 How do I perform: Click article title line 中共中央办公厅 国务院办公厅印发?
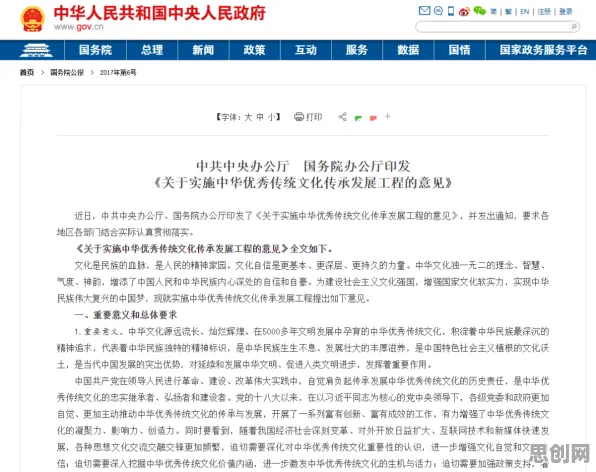click(303, 166)
